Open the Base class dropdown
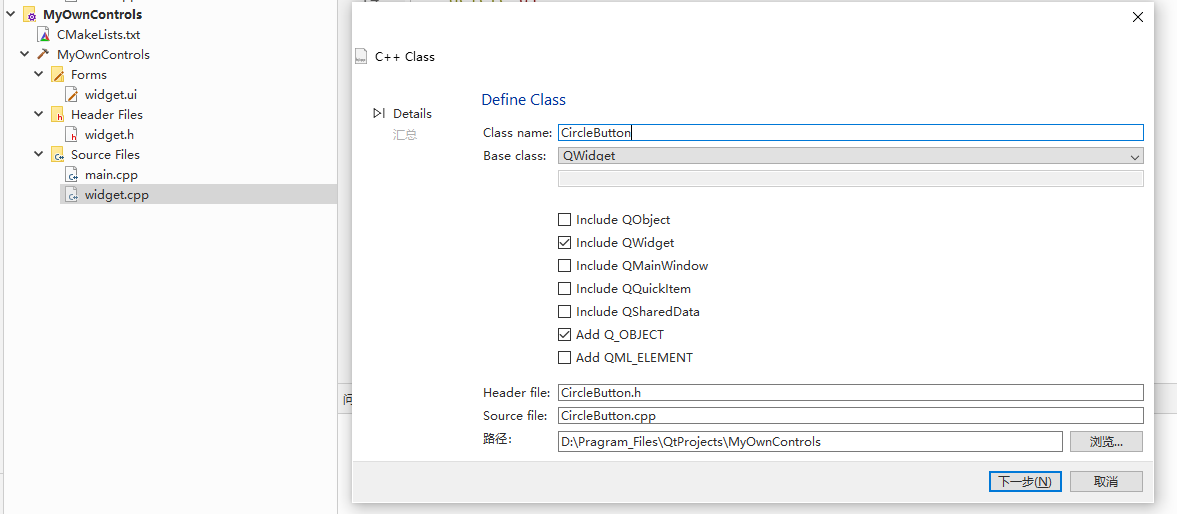This screenshot has width=1177, height=514. (850, 156)
